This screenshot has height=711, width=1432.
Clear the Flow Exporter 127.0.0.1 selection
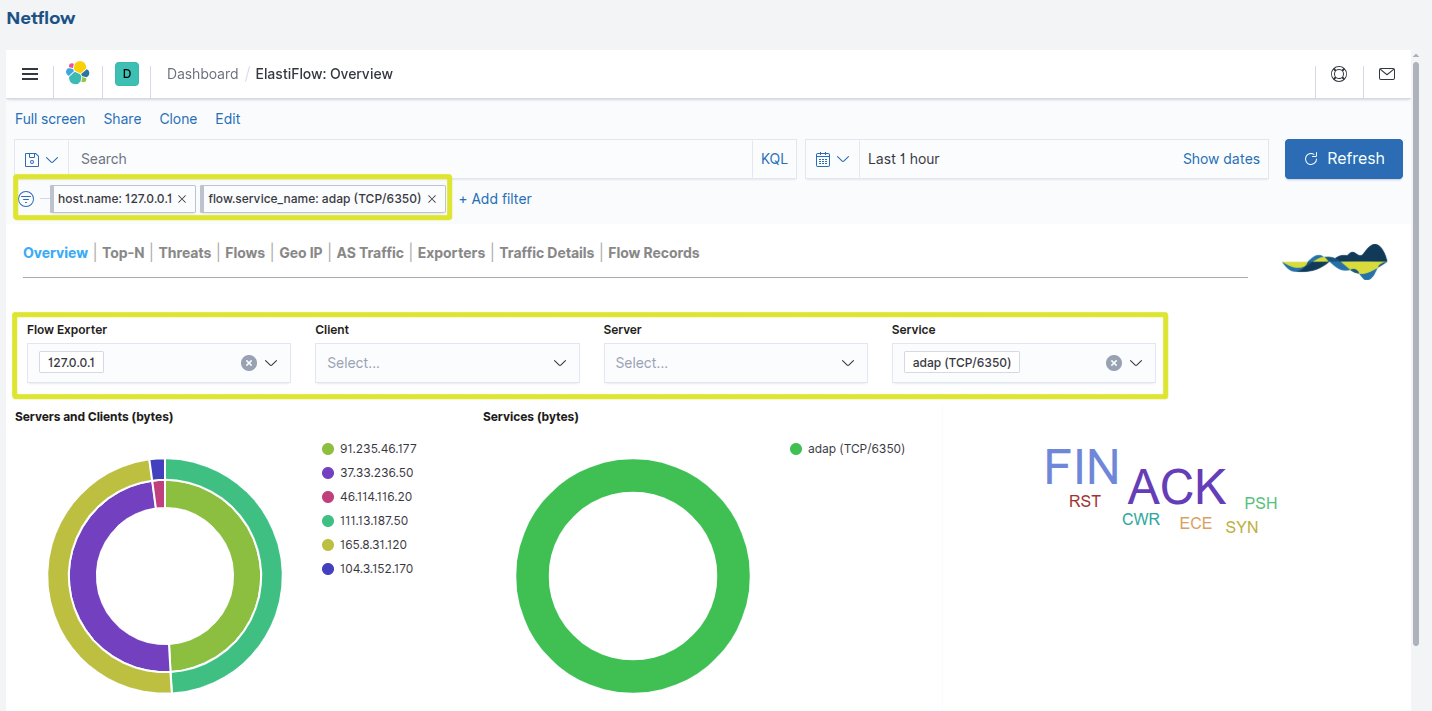pyautogui.click(x=249, y=363)
